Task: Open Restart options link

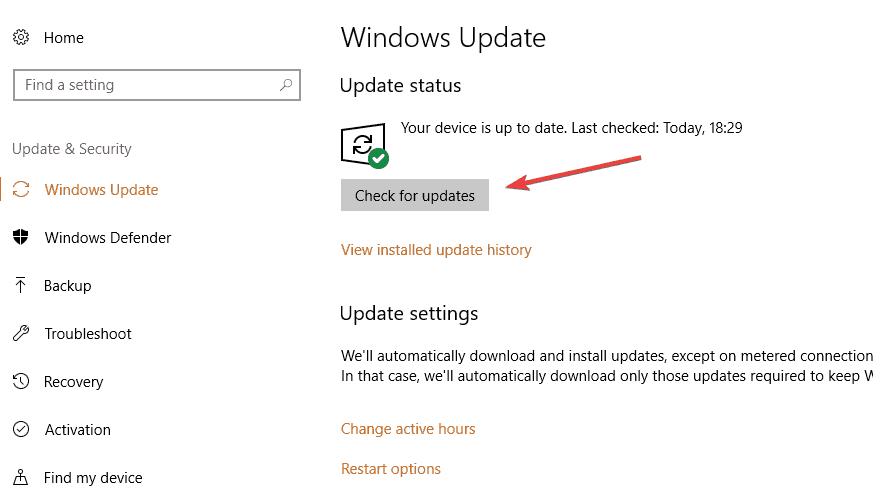Action: pos(391,469)
